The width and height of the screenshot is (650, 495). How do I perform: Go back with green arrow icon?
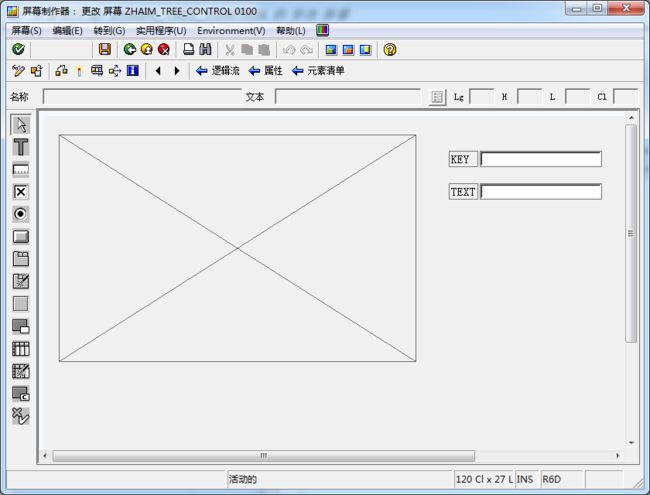coord(130,50)
